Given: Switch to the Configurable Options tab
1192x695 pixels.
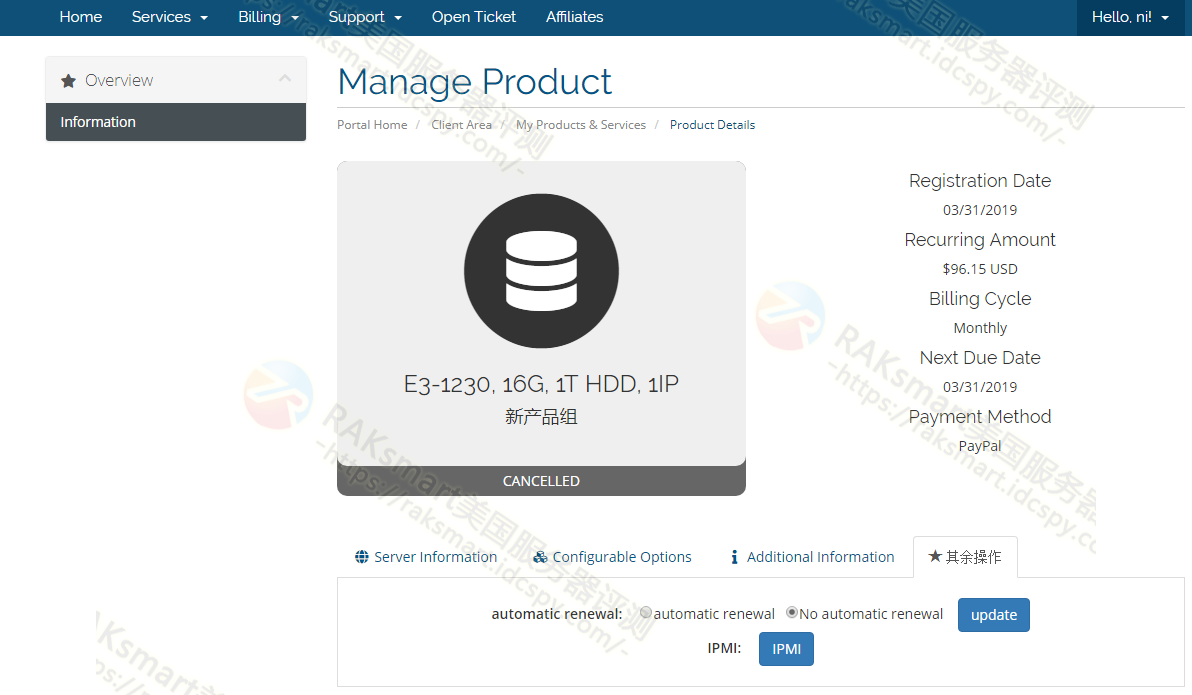Looking at the screenshot, I should pyautogui.click(x=613, y=557).
